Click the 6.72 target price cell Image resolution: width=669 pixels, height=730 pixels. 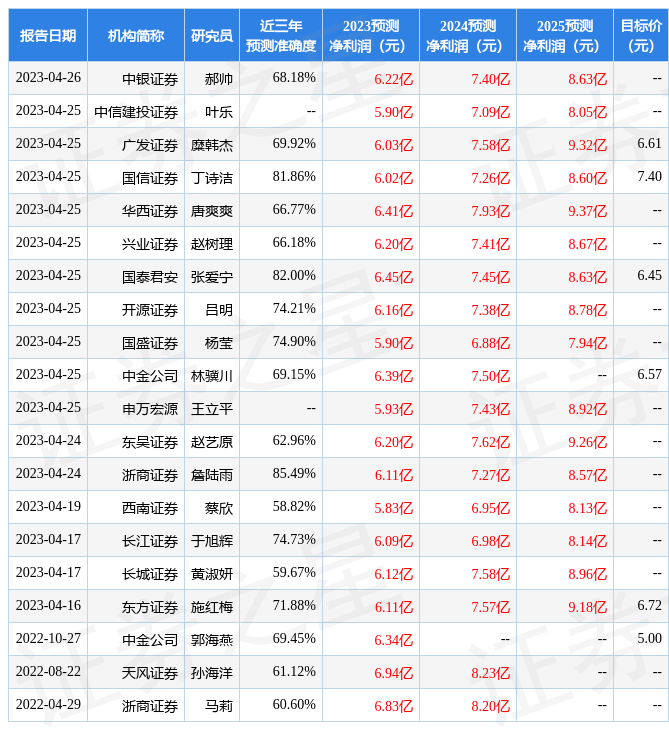(649, 606)
